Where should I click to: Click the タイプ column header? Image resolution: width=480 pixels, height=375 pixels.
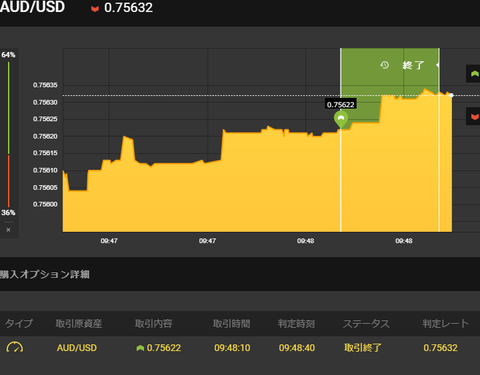pos(19,323)
